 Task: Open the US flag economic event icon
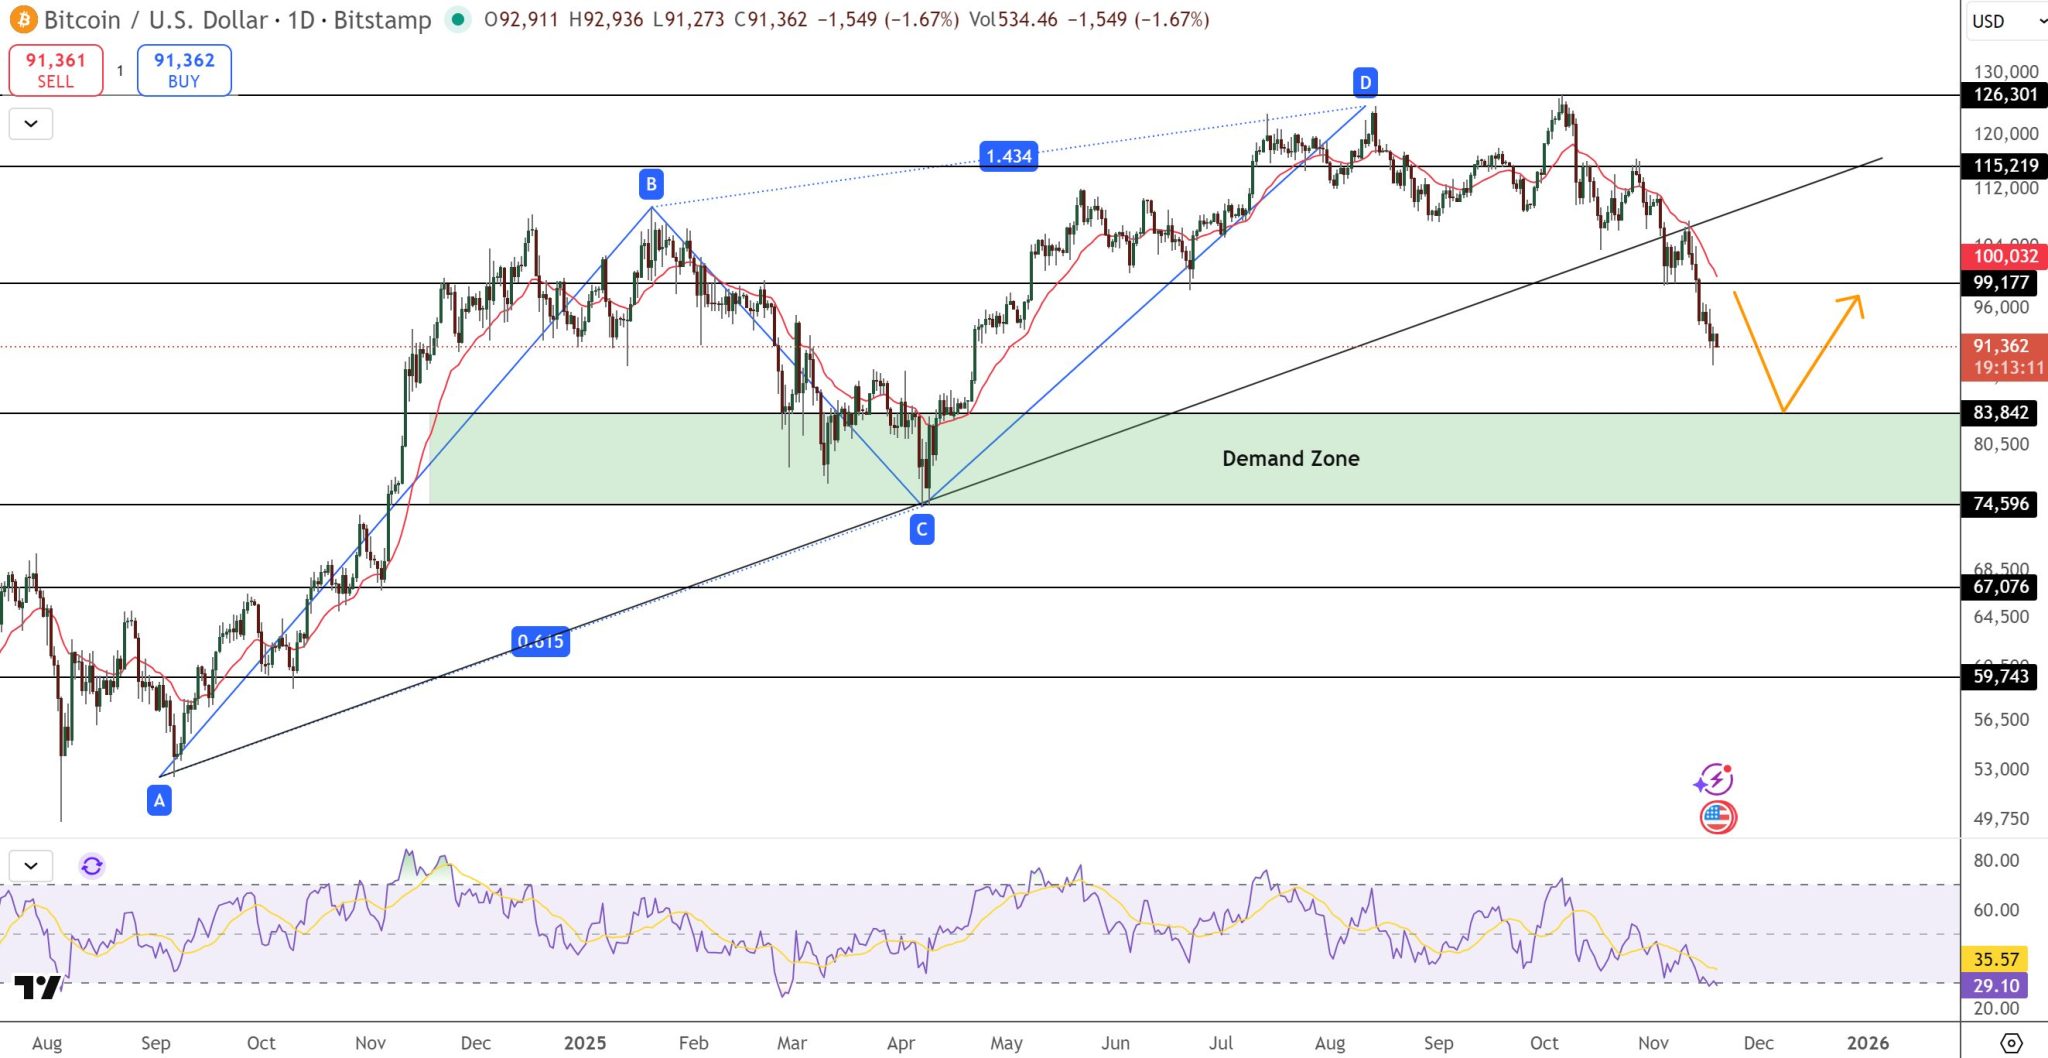coord(1718,818)
